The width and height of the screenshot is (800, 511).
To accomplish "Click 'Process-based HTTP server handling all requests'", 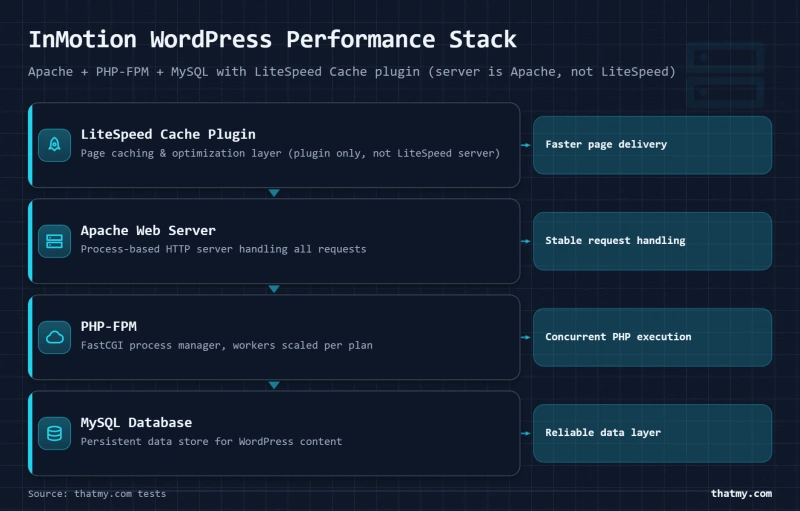I will point(223,249).
